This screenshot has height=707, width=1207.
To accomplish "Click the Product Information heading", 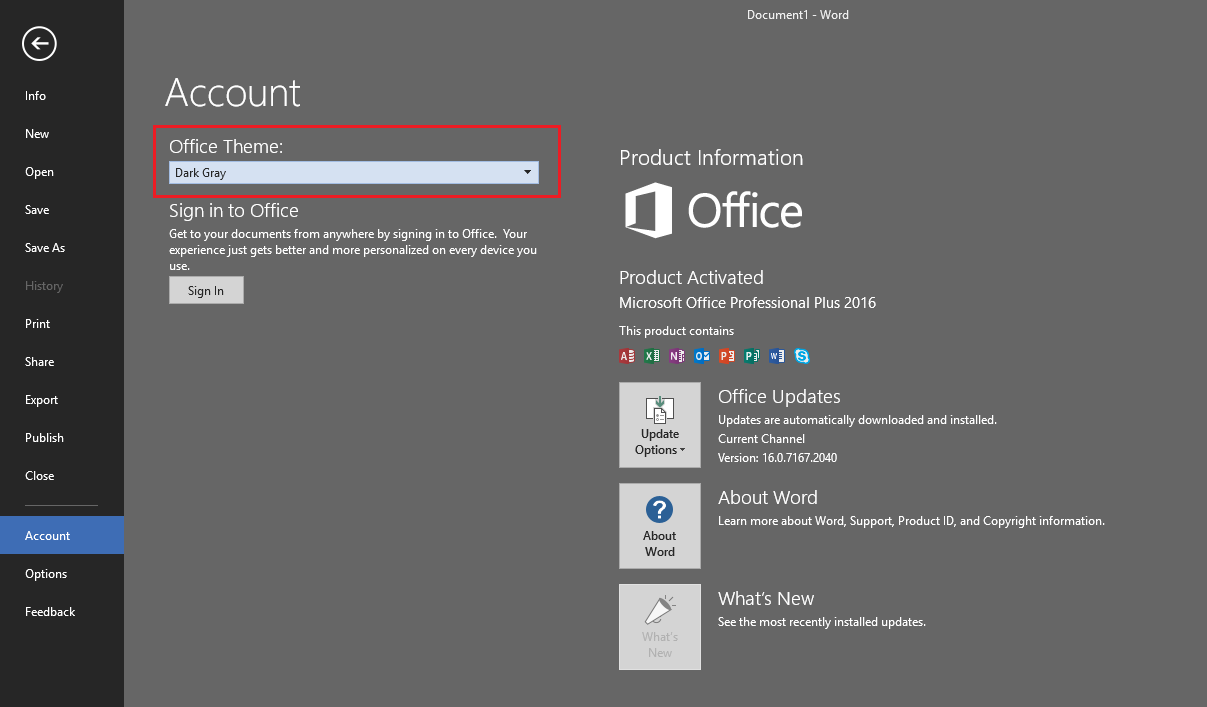I will (x=711, y=158).
